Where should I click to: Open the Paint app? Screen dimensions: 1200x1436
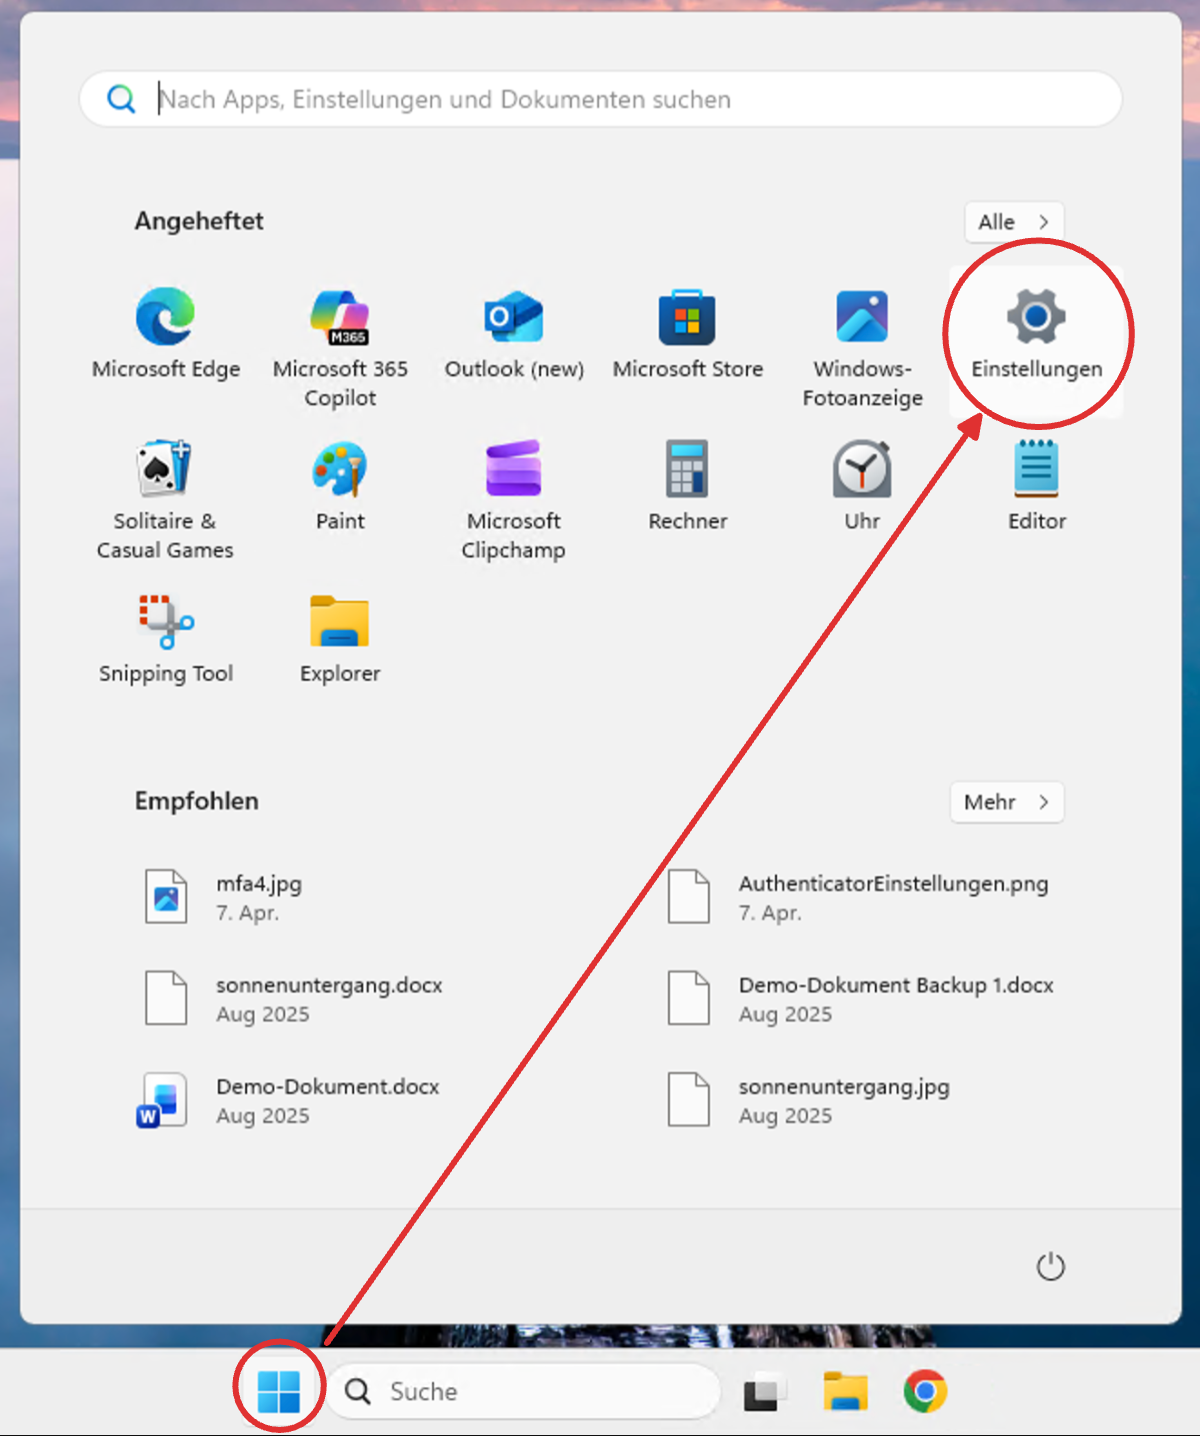click(x=340, y=486)
